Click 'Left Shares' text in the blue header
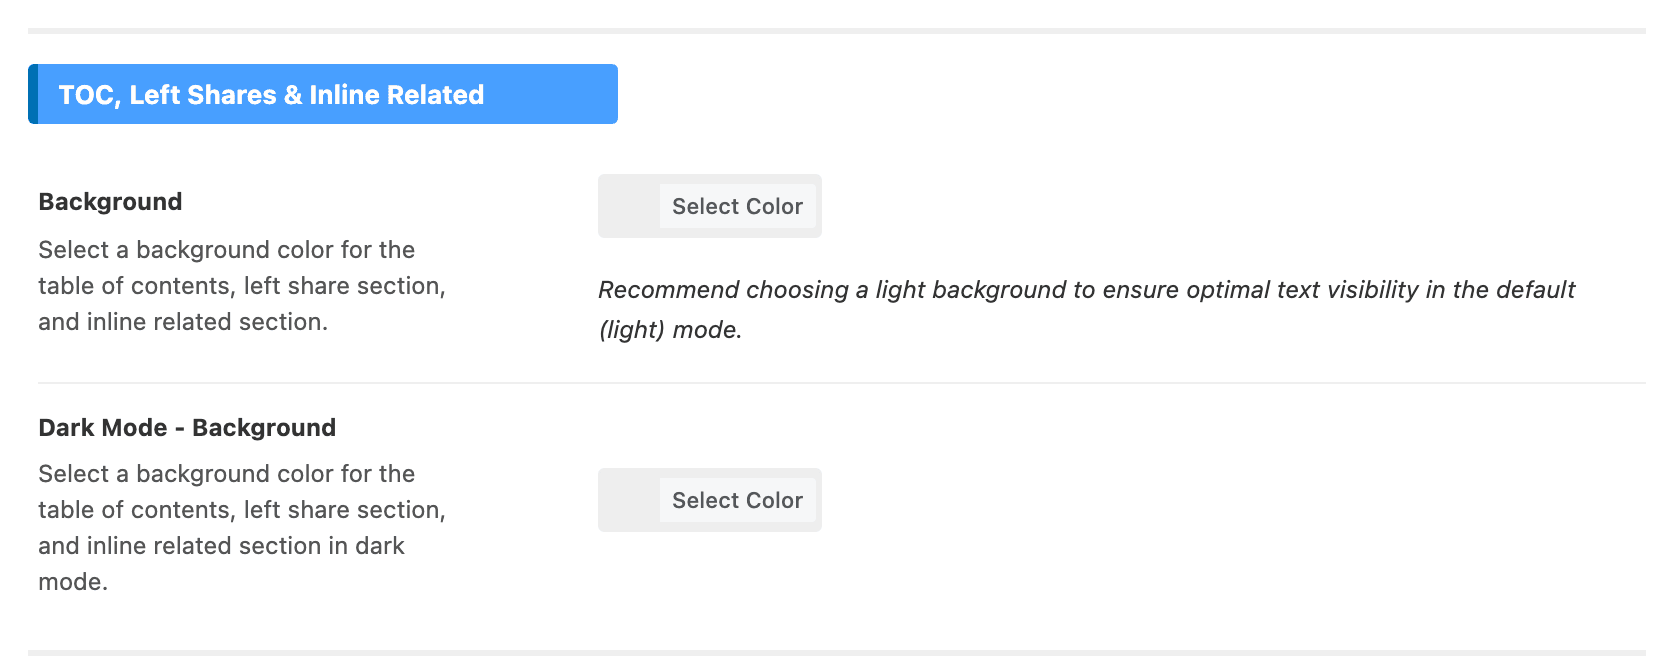This screenshot has width=1674, height=658. 203,95
